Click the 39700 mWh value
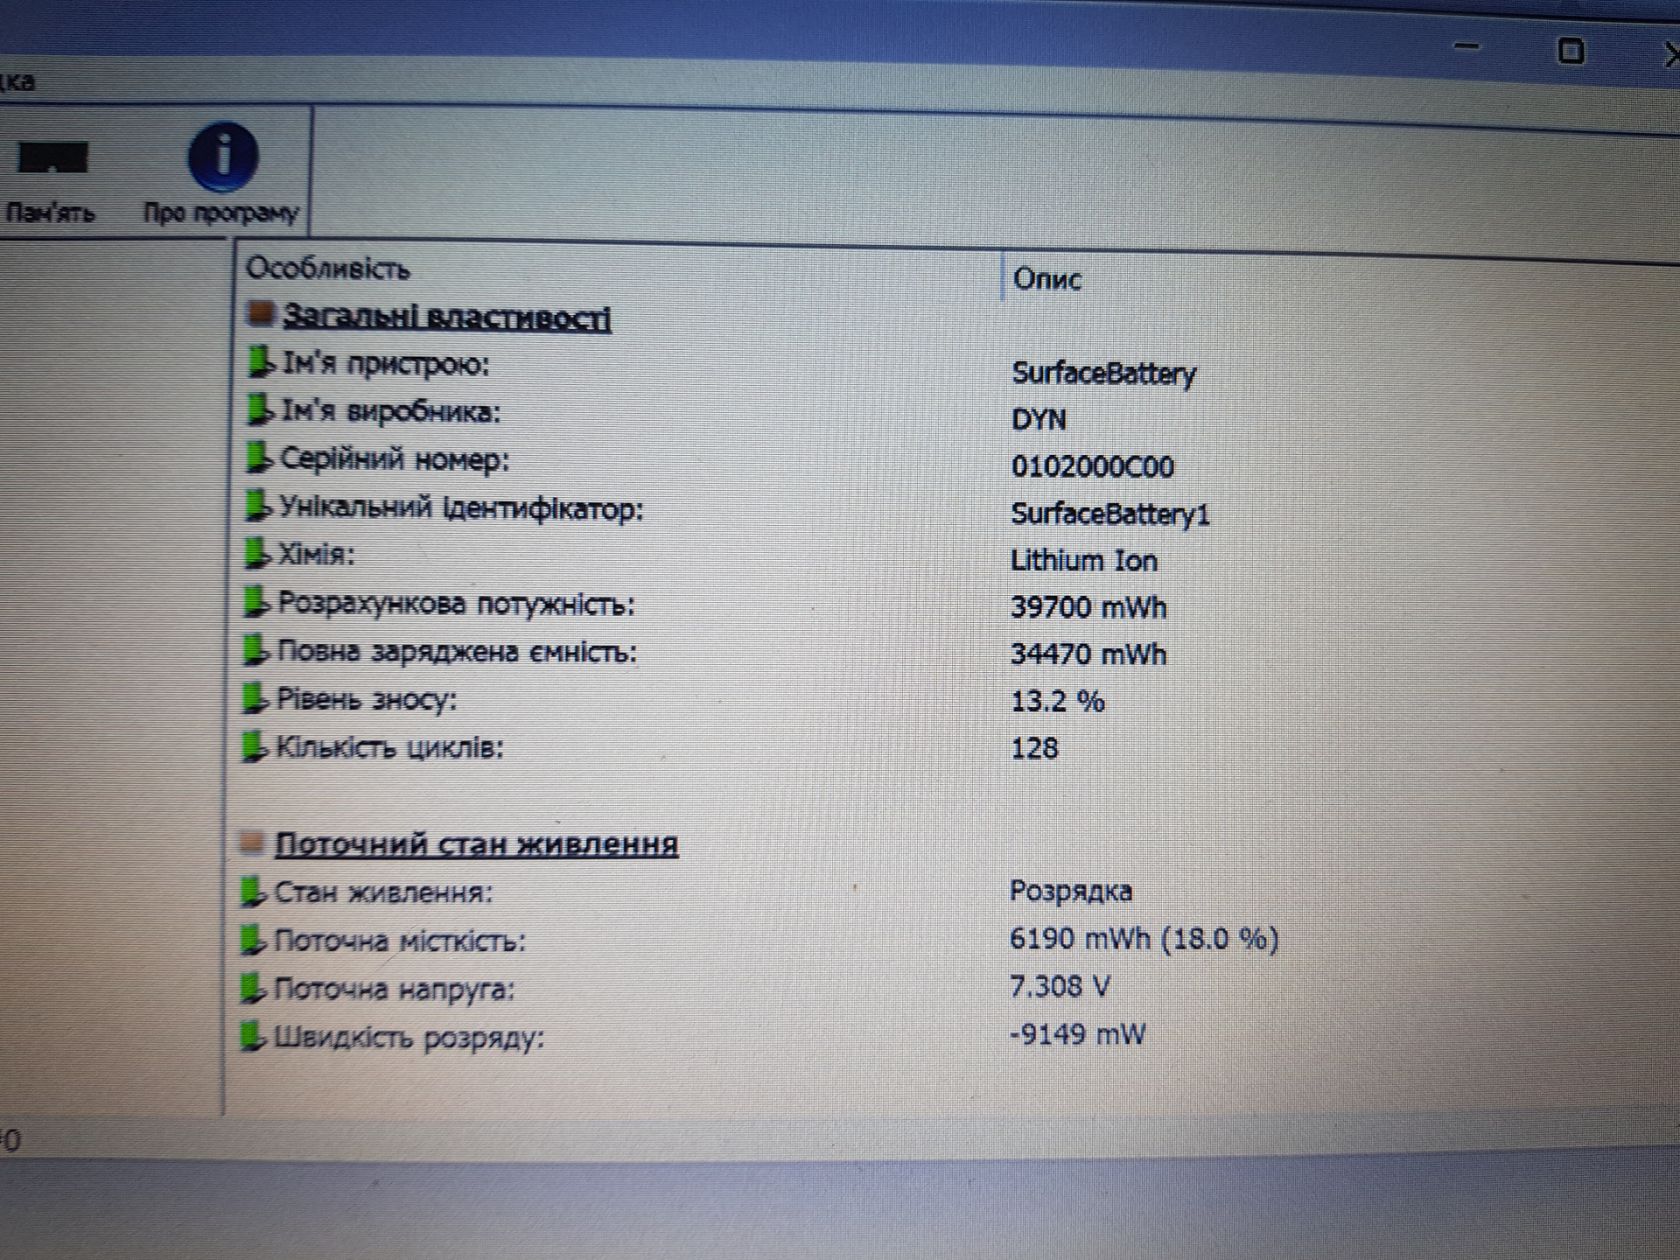This screenshot has width=1680, height=1260. click(x=1088, y=607)
